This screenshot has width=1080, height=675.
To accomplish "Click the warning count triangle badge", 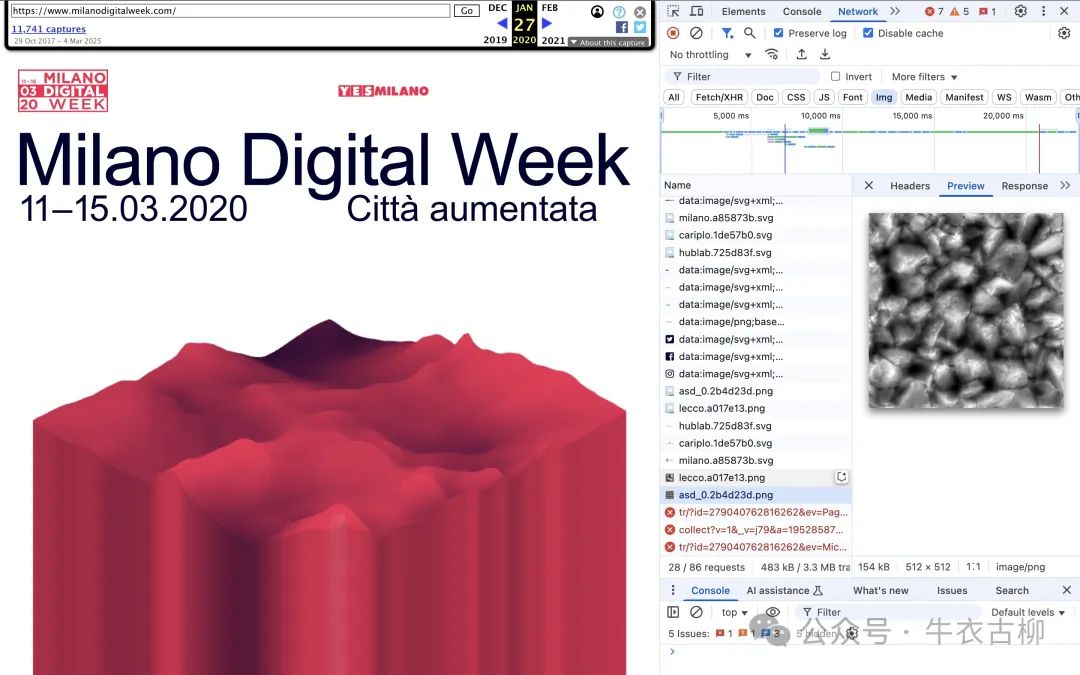I will [x=959, y=11].
